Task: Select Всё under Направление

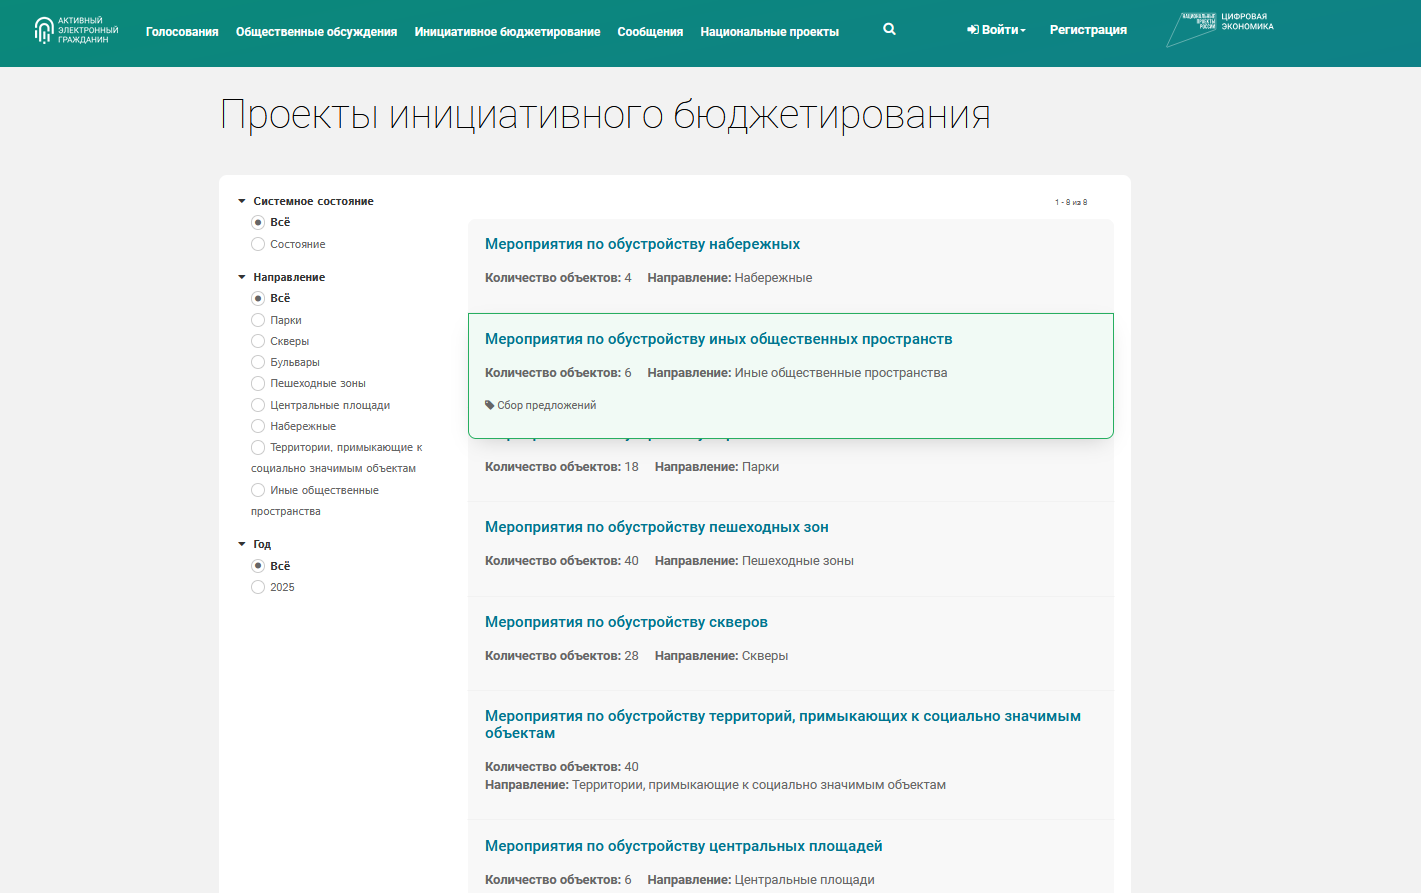Action: coord(258,298)
